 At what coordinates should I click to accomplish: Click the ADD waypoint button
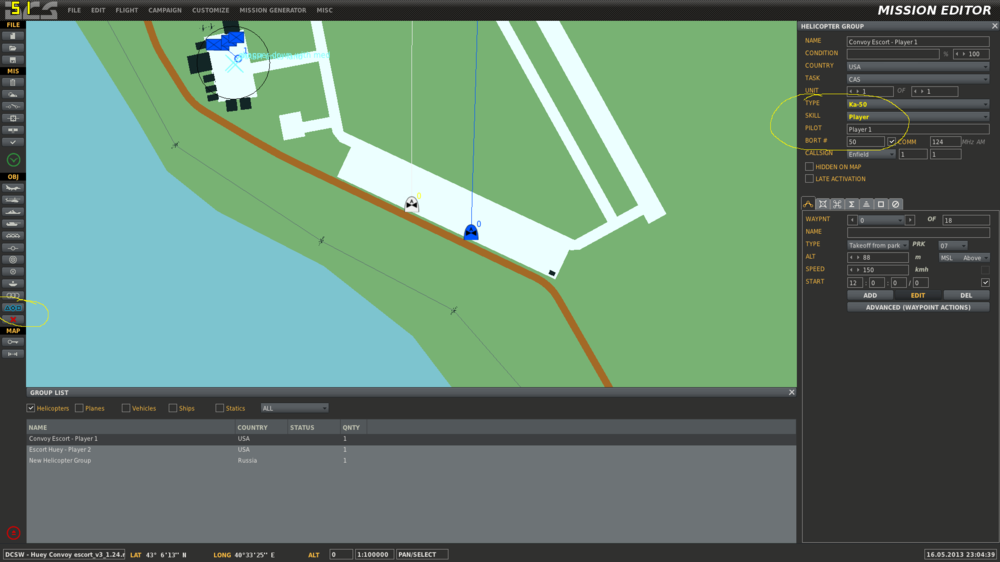pyautogui.click(x=870, y=295)
